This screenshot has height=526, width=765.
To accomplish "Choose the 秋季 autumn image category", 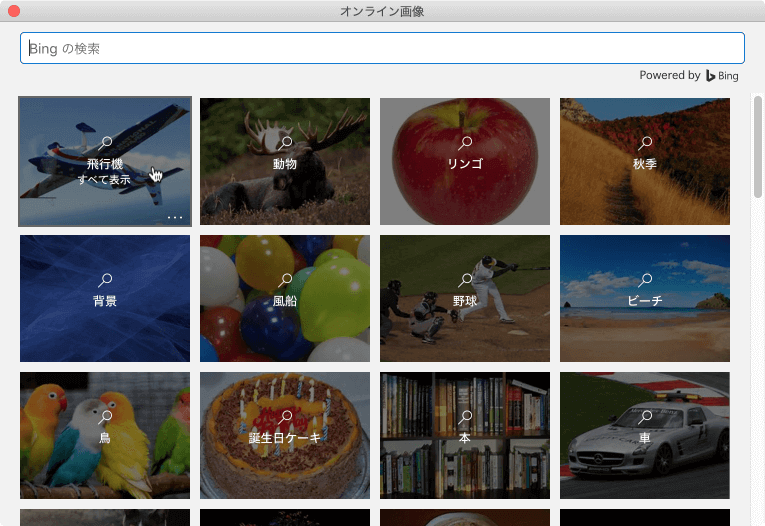I will pos(645,162).
